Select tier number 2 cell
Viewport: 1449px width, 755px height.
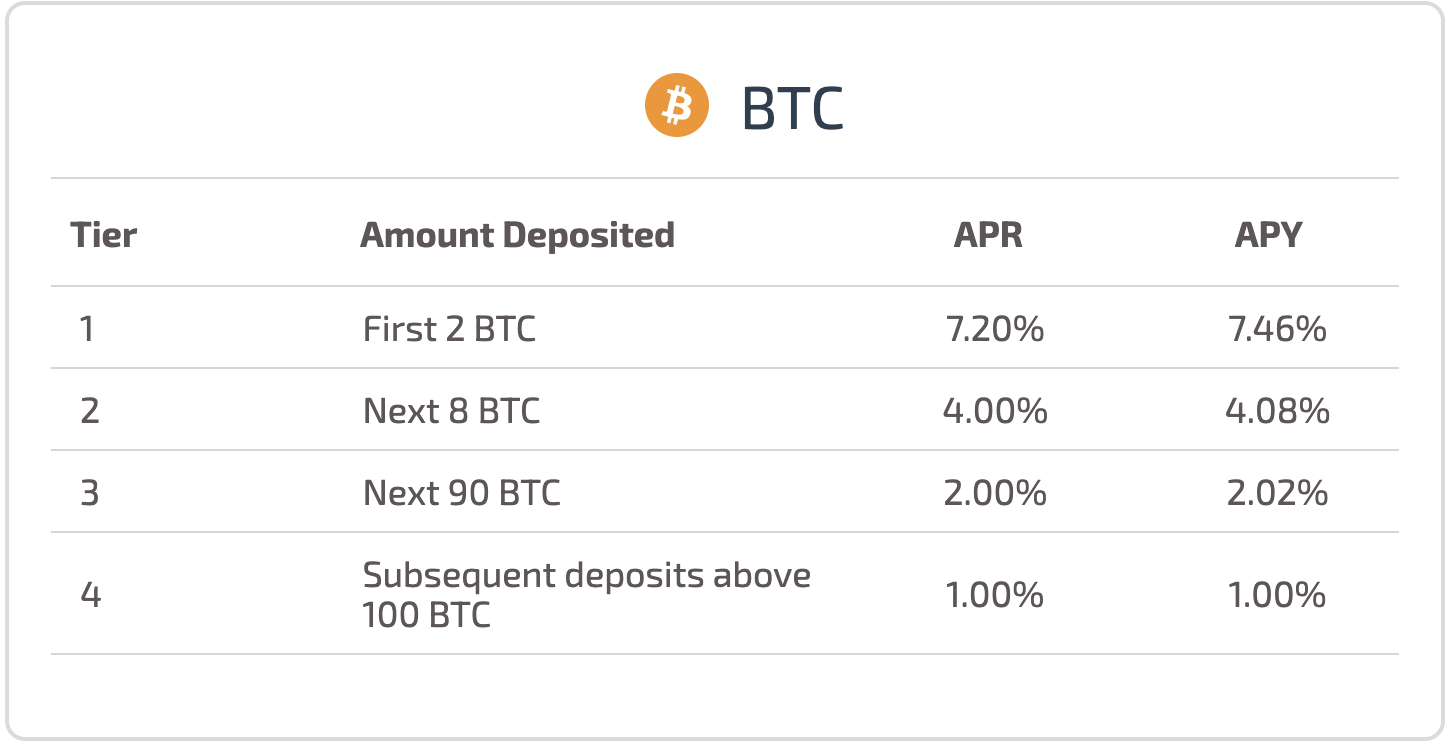tap(89, 411)
